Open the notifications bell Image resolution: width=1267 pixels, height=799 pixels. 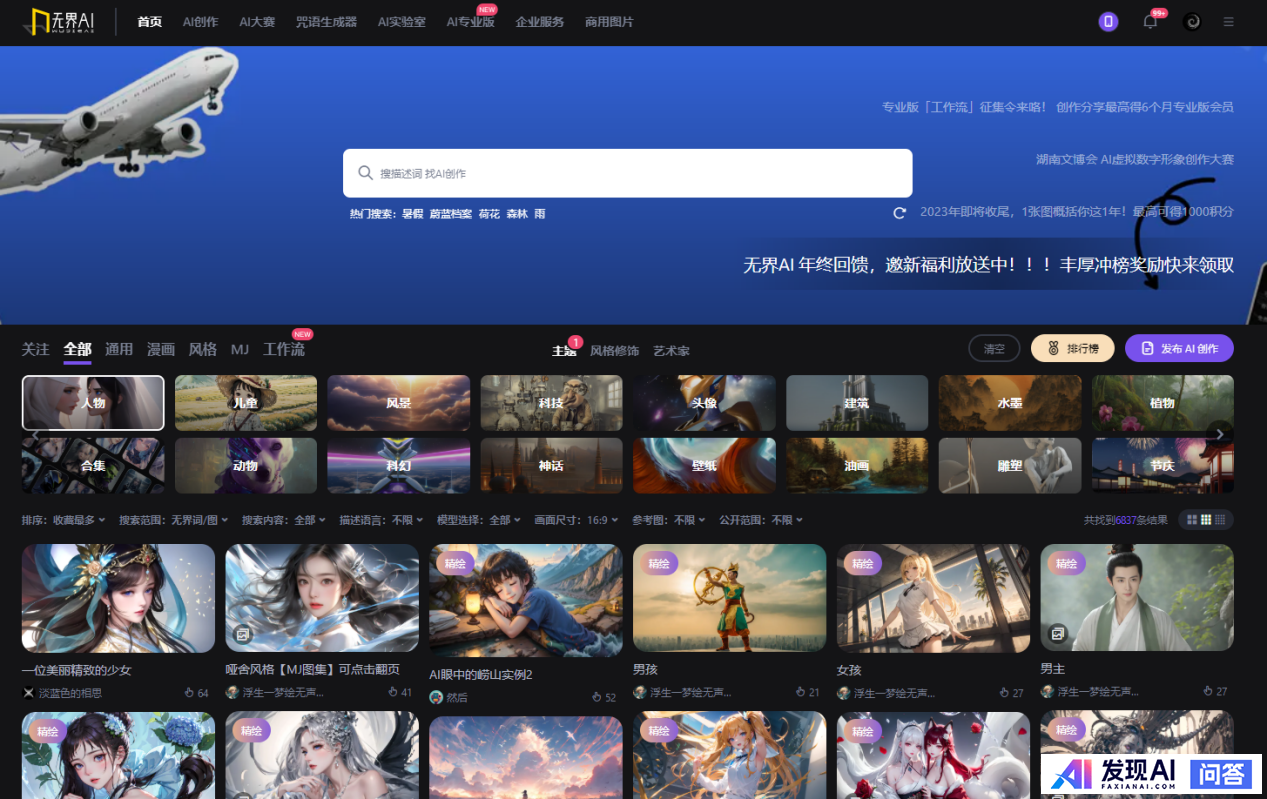click(x=1150, y=22)
